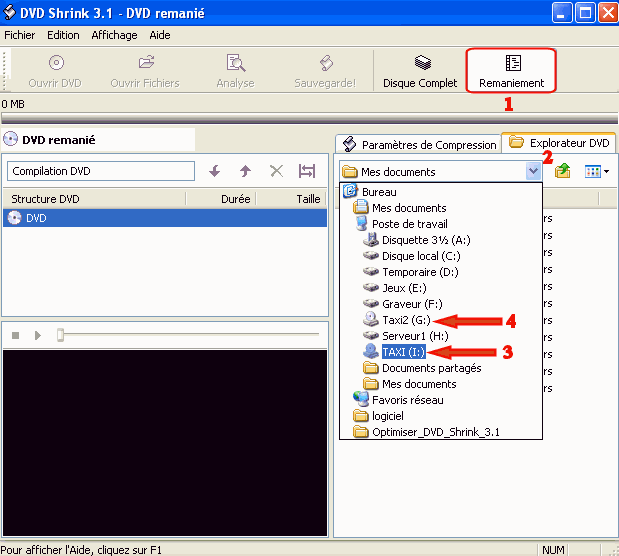The width and height of the screenshot is (619, 556).
Task: Click the Bureau desktop icon
Action: click(x=351, y=191)
